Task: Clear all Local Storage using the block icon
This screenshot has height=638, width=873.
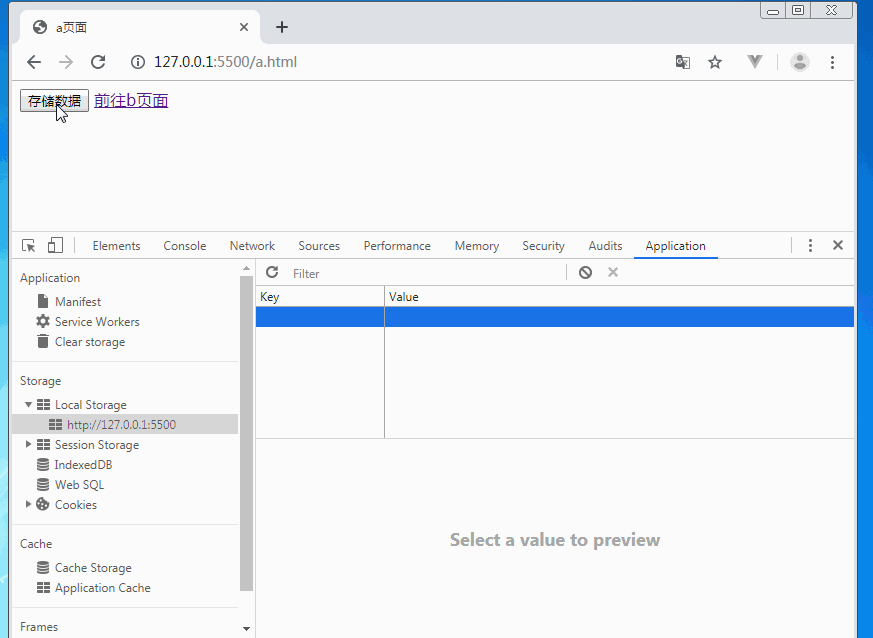Action: click(x=585, y=272)
